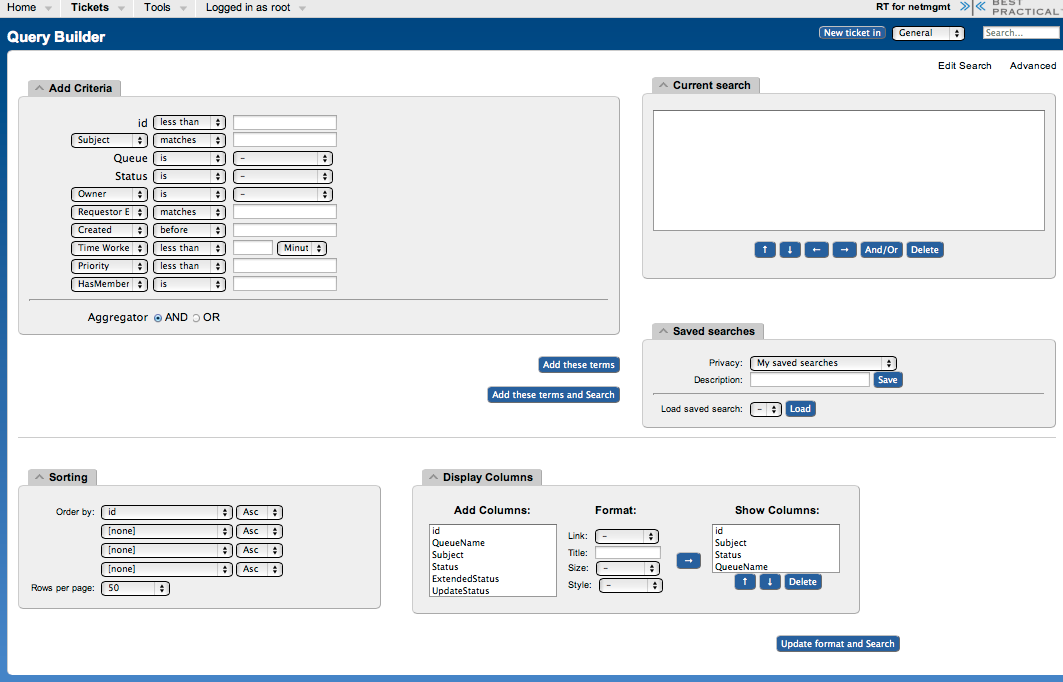Select the AND aggregator radio button
1063x682 pixels.
[x=158, y=318]
